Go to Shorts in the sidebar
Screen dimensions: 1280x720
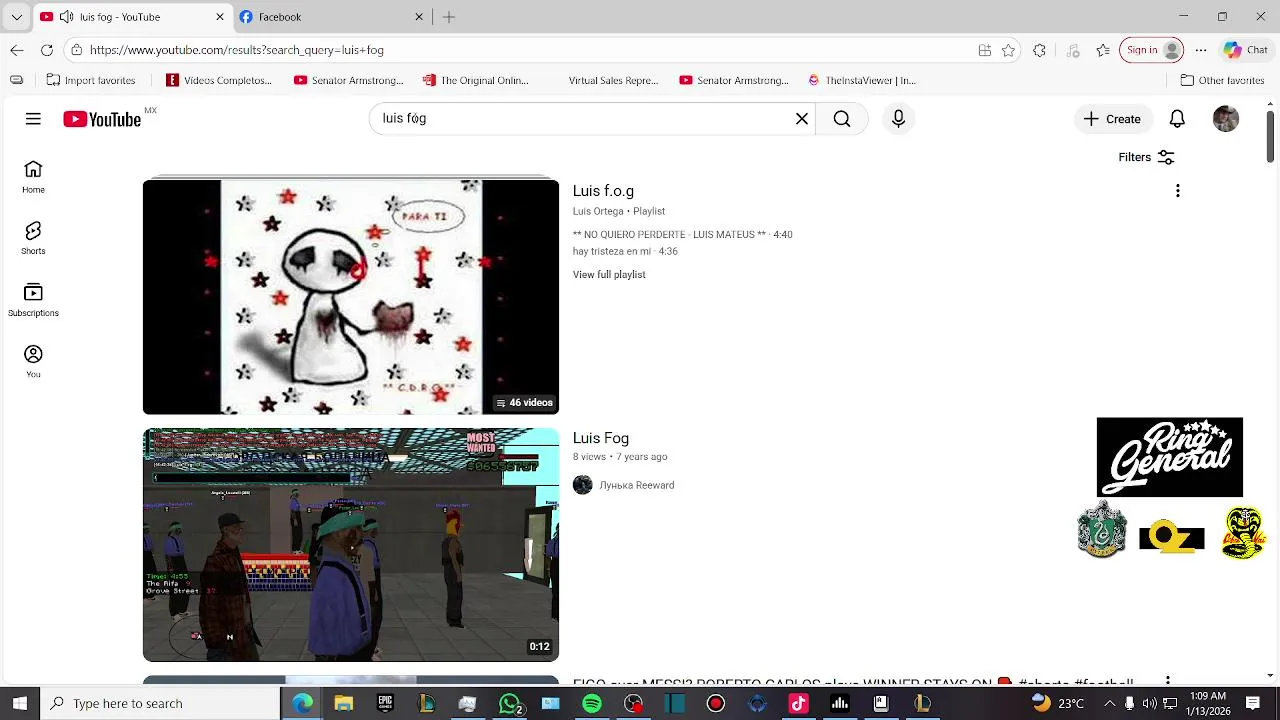pyautogui.click(x=33, y=239)
